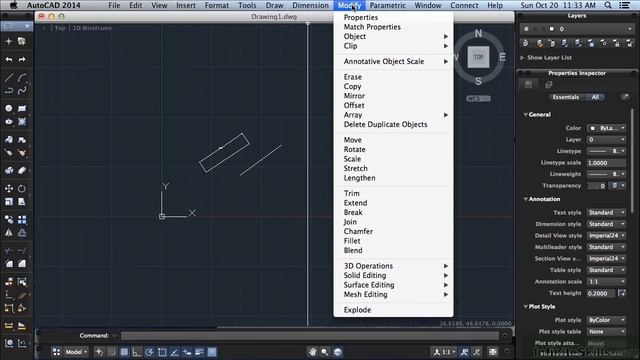Open the Color dropdown in Properties Inspector
This screenshot has height=360, width=640.
click(x=606, y=128)
